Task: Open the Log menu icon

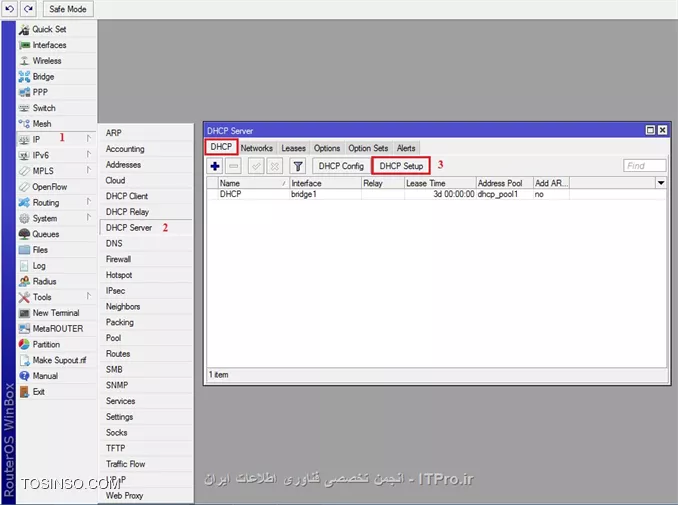Action: coord(25,266)
